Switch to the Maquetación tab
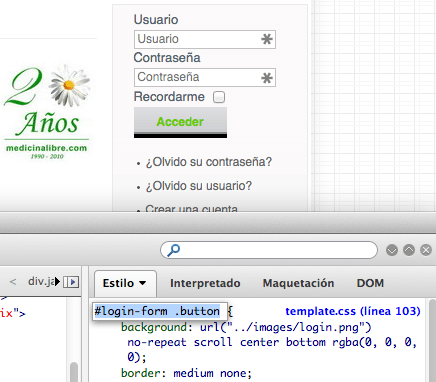 tap(298, 283)
